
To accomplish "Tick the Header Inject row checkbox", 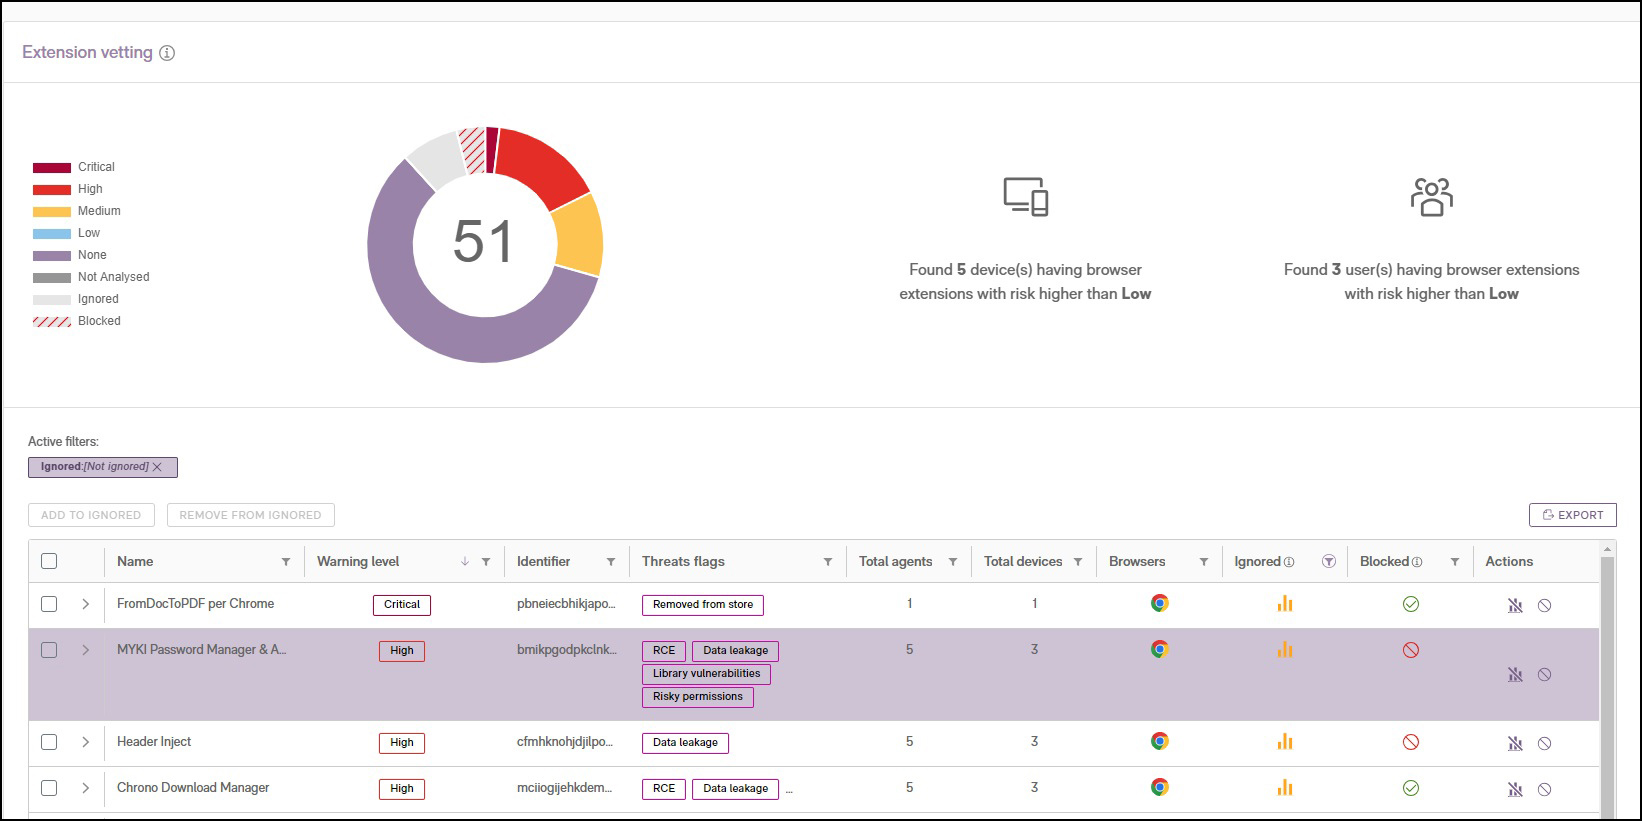I will (49, 742).
